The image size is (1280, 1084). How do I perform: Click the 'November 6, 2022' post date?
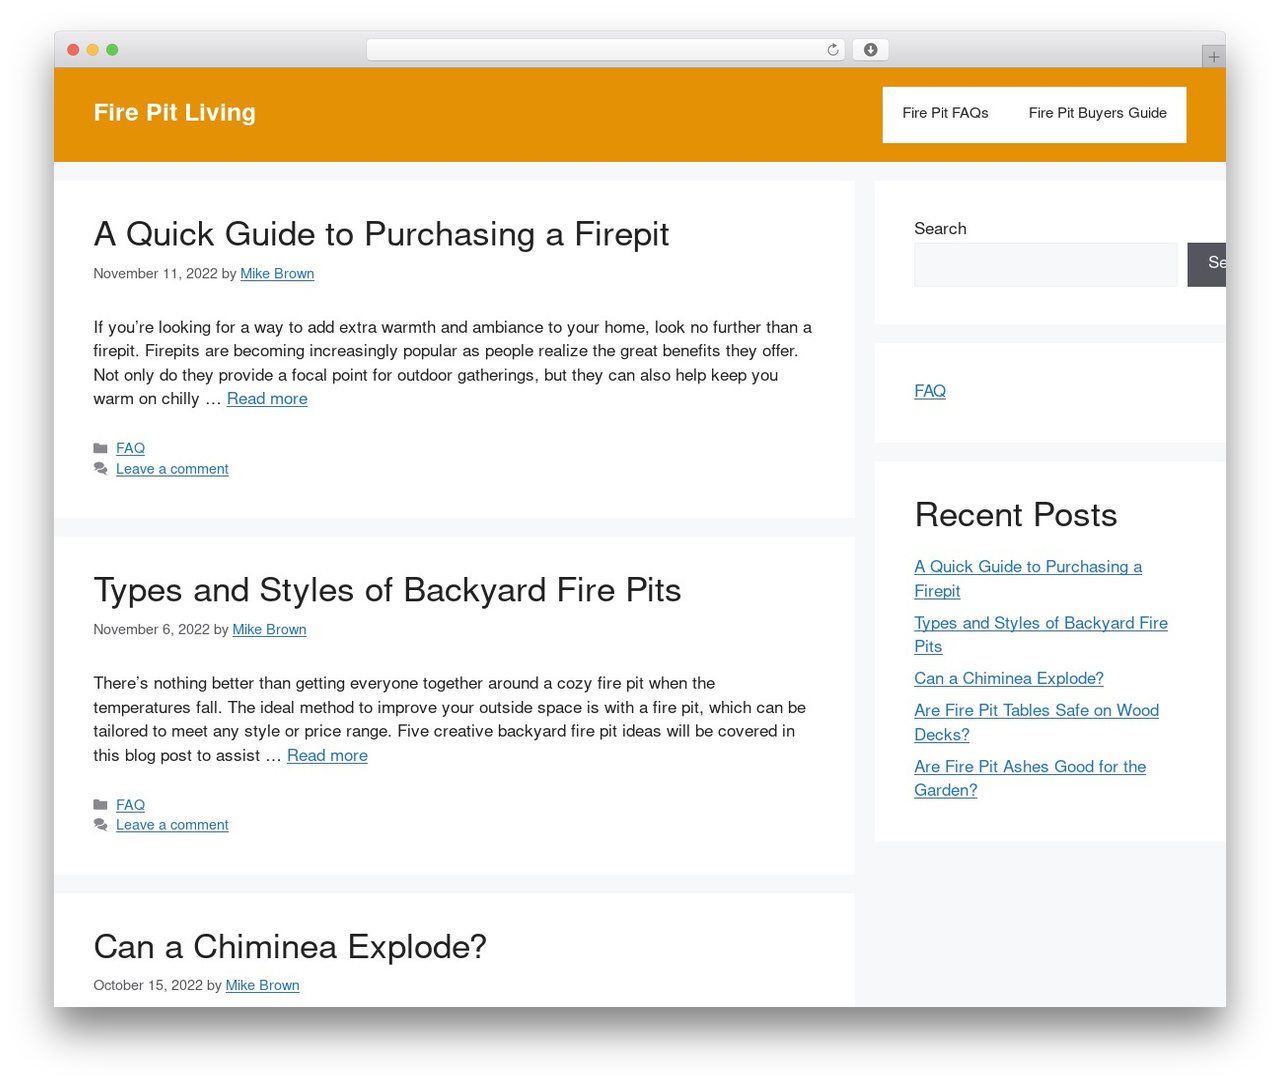click(x=151, y=630)
